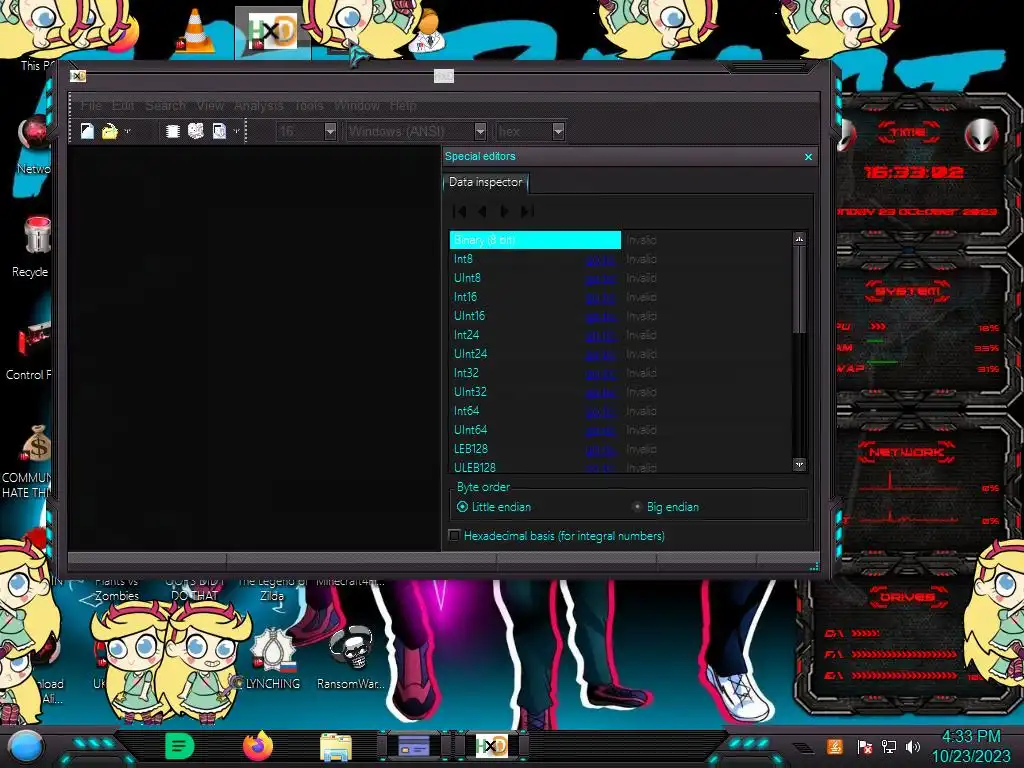Click the volume speaker tray icon

point(913,746)
